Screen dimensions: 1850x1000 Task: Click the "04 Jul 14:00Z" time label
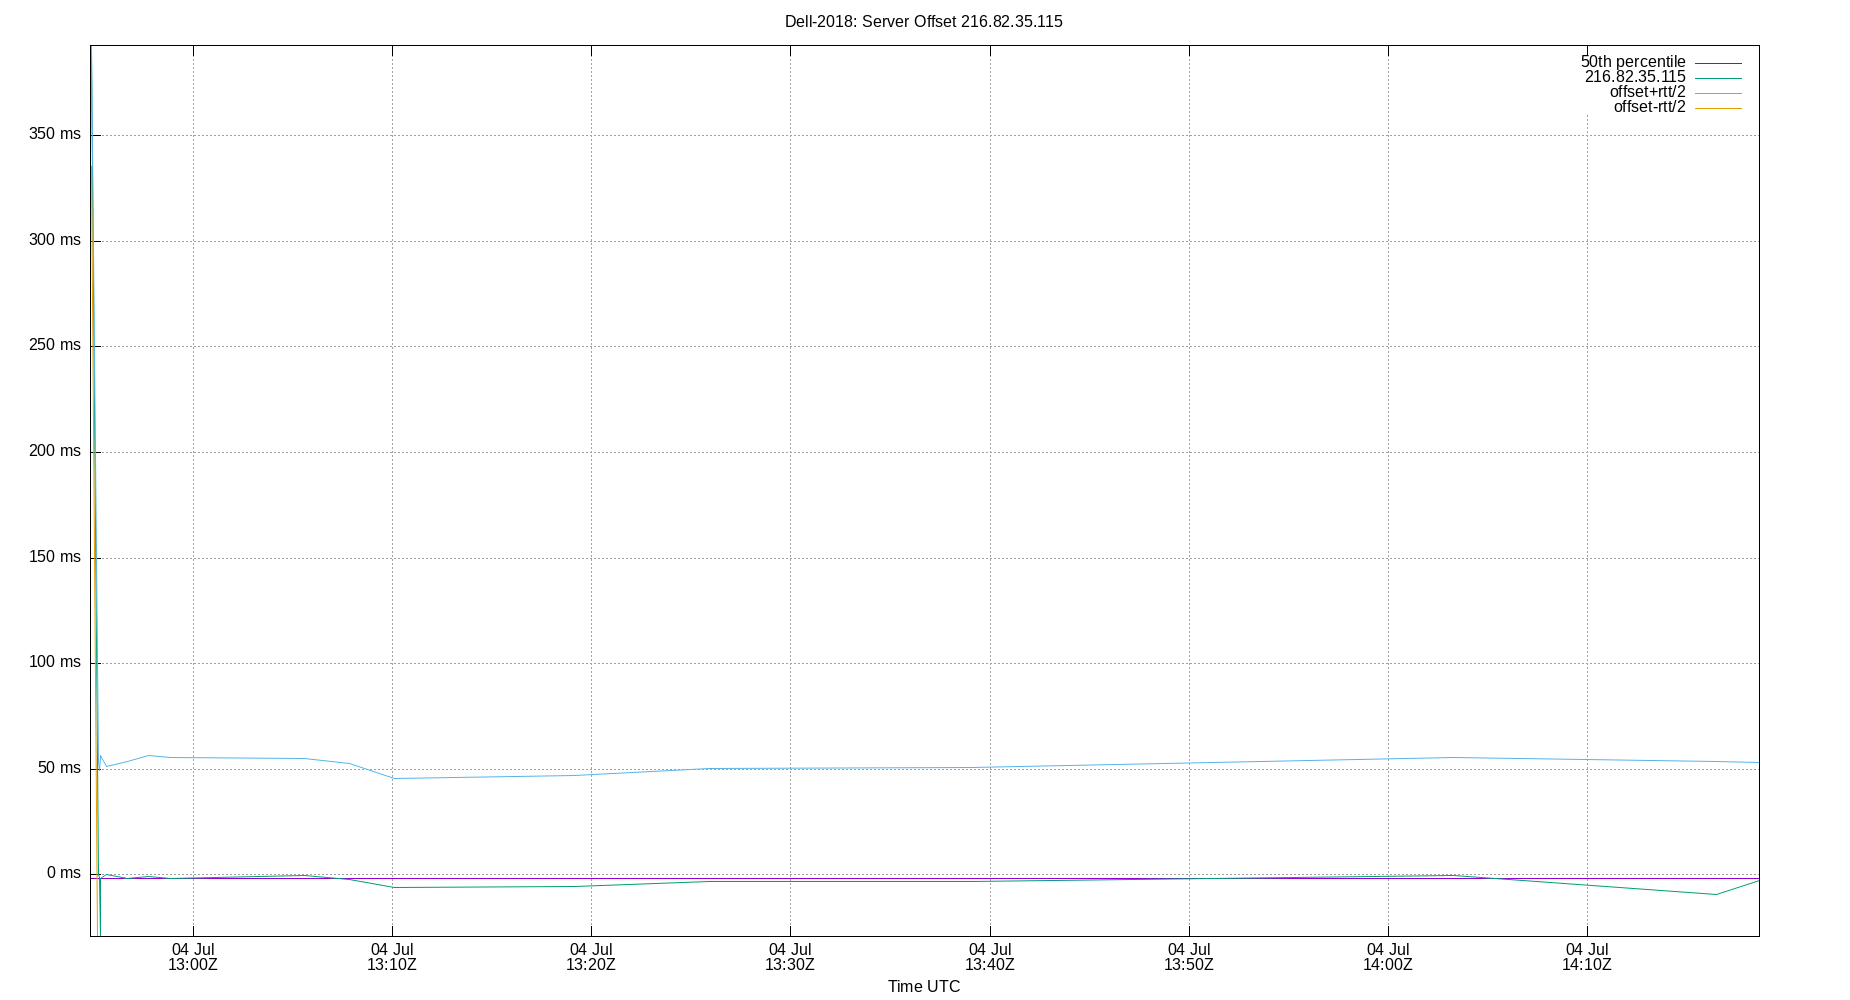pyautogui.click(x=1388, y=957)
